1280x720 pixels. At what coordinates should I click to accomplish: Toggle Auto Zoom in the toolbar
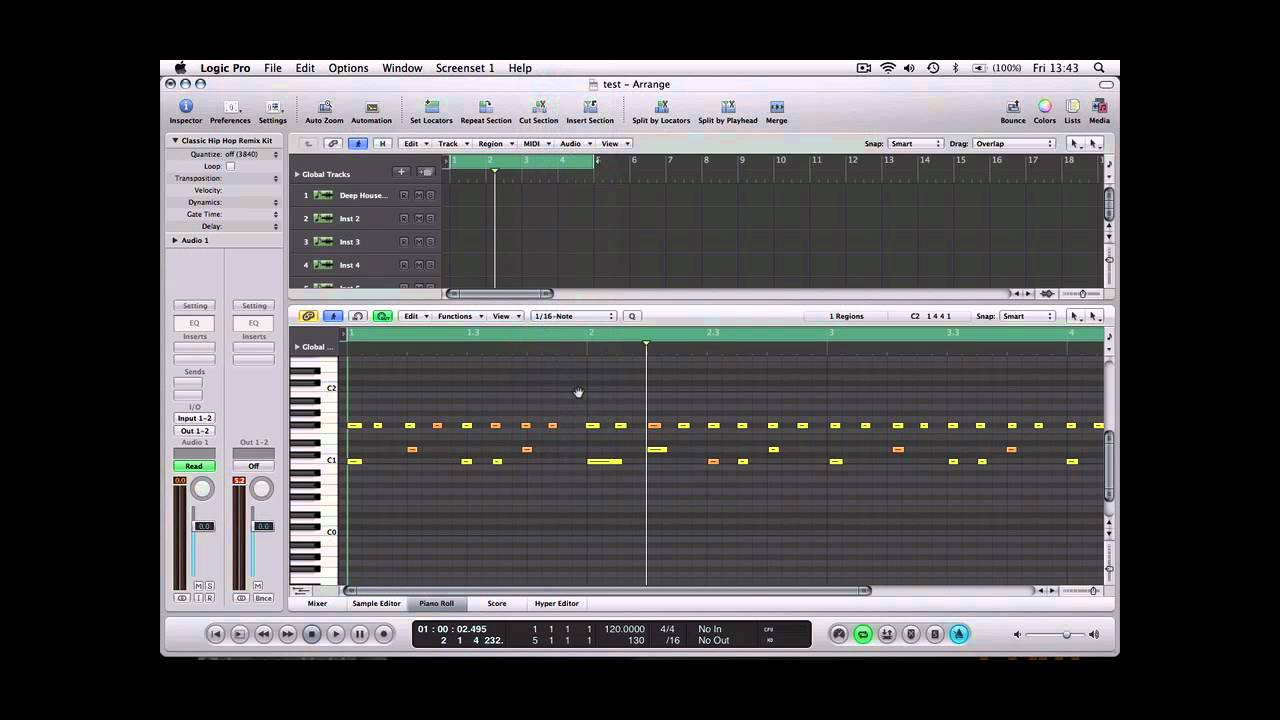pos(324,107)
